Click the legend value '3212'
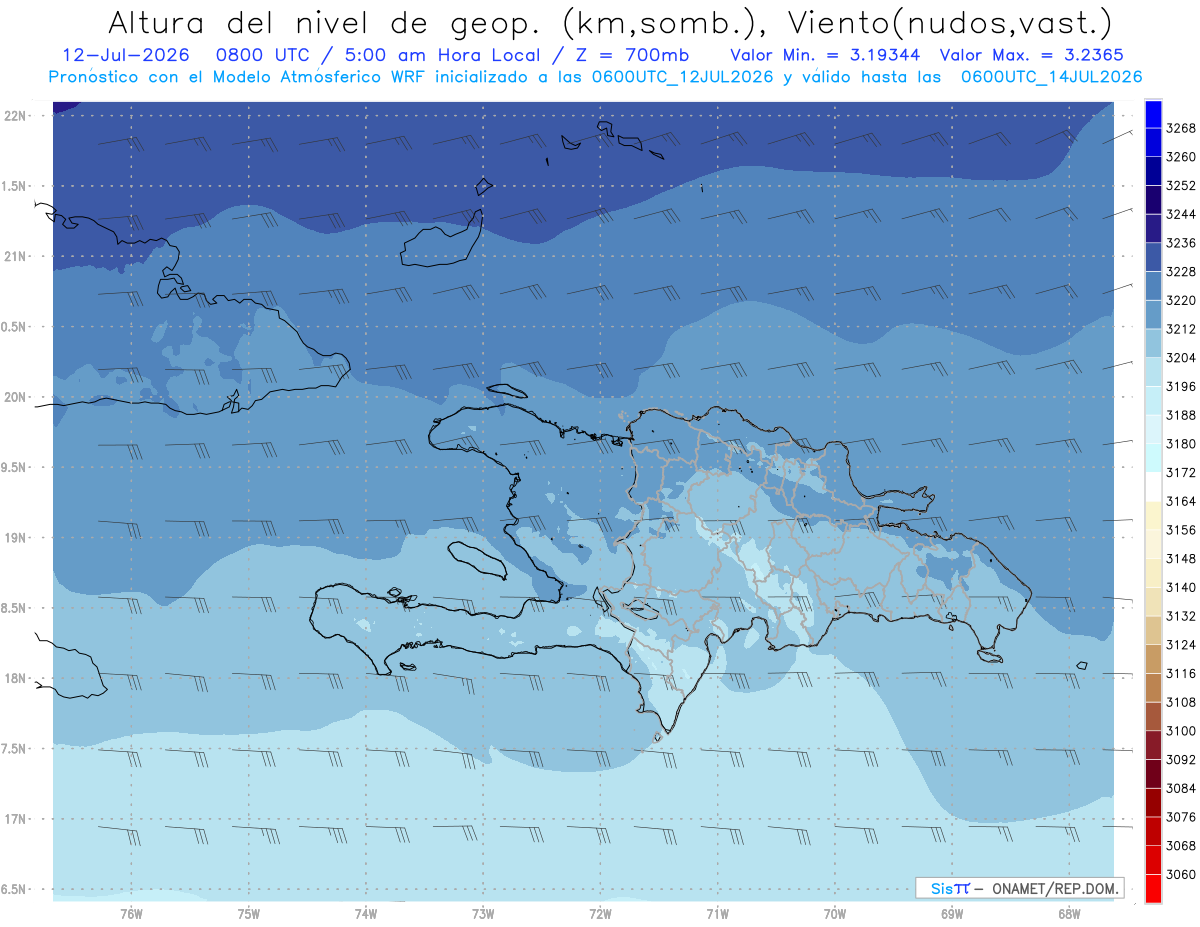 pyautogui.click(x=1181, y=329)
